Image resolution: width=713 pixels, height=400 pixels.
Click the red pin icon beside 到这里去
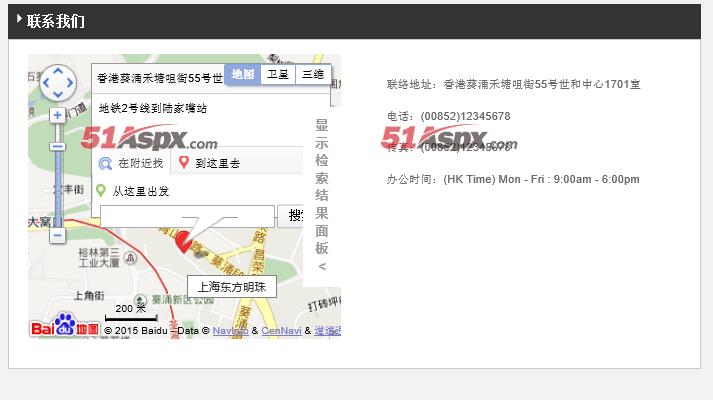(x=184, y=162)
